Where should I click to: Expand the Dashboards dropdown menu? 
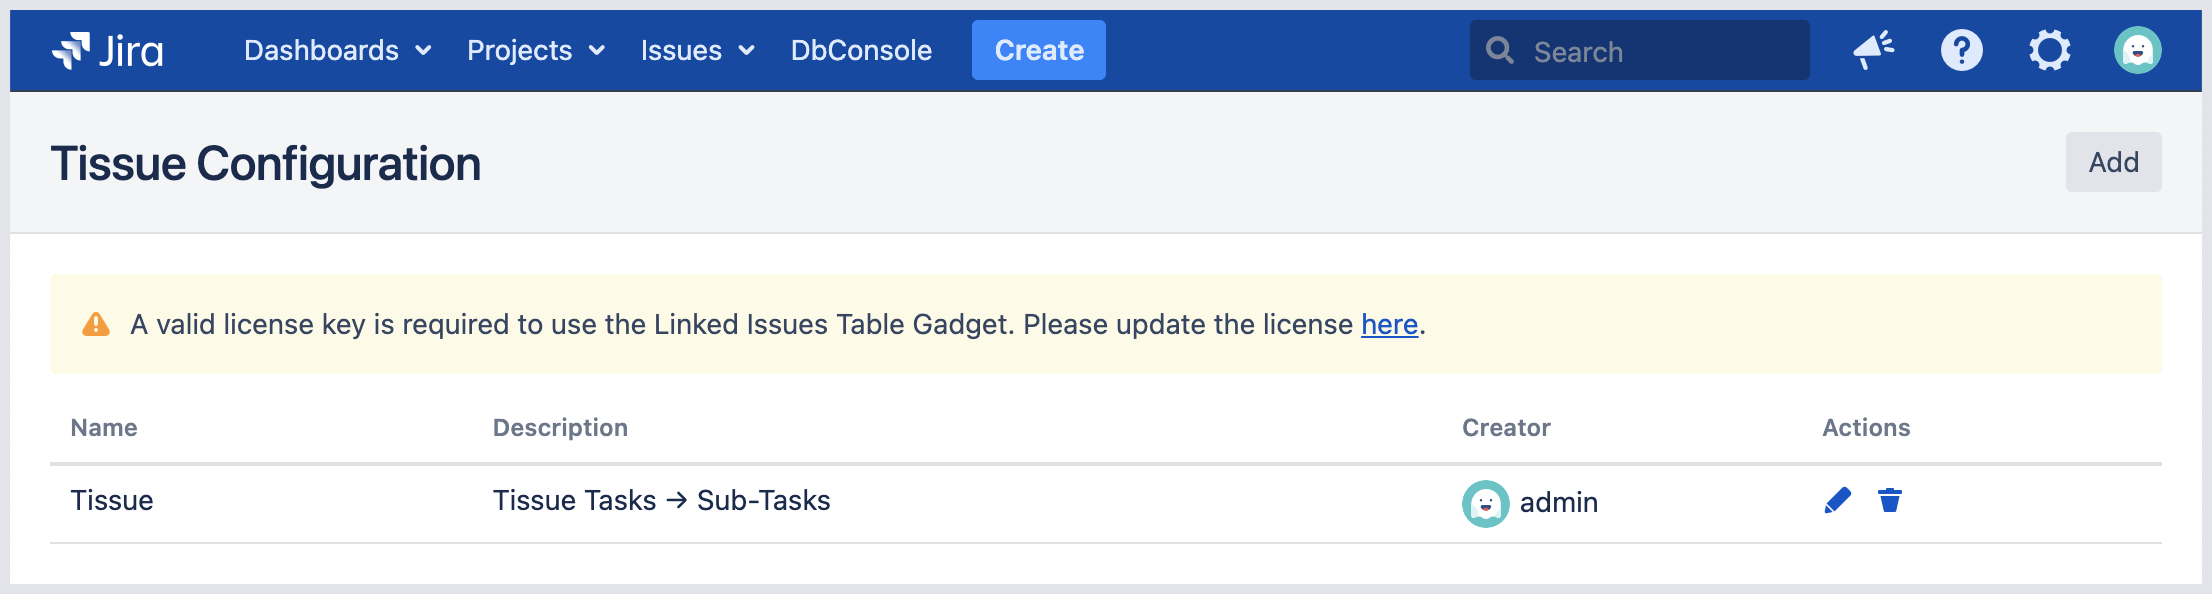pyautogui.click(x=337, y=50)
